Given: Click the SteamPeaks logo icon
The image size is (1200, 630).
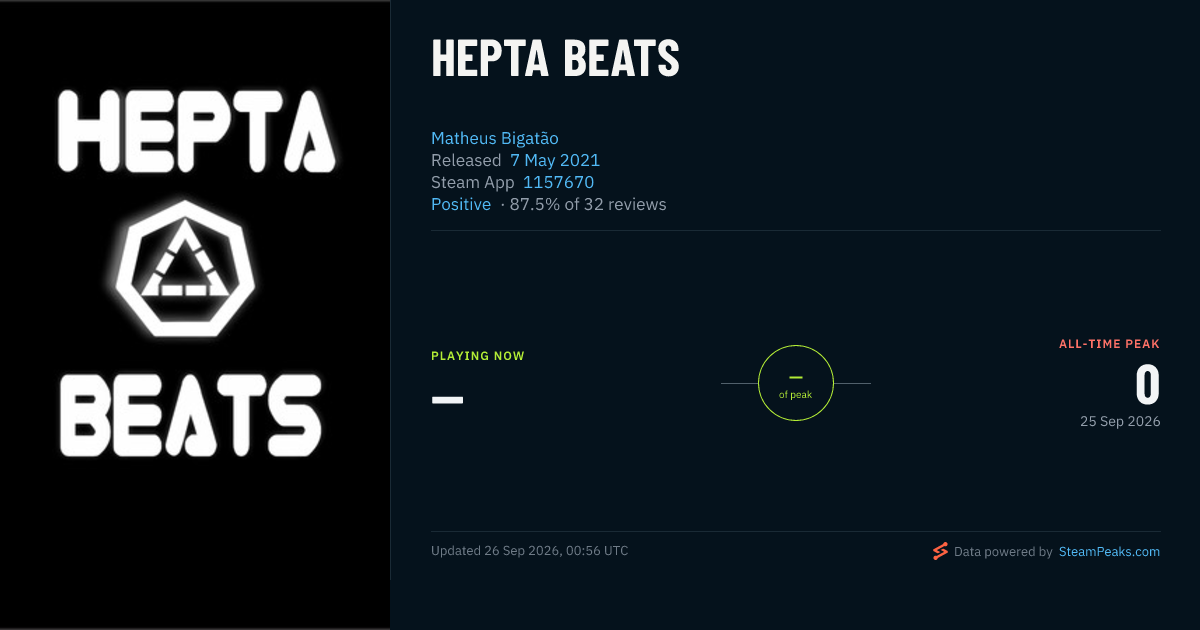Looking at the screenshot, I should coord(940,551).
